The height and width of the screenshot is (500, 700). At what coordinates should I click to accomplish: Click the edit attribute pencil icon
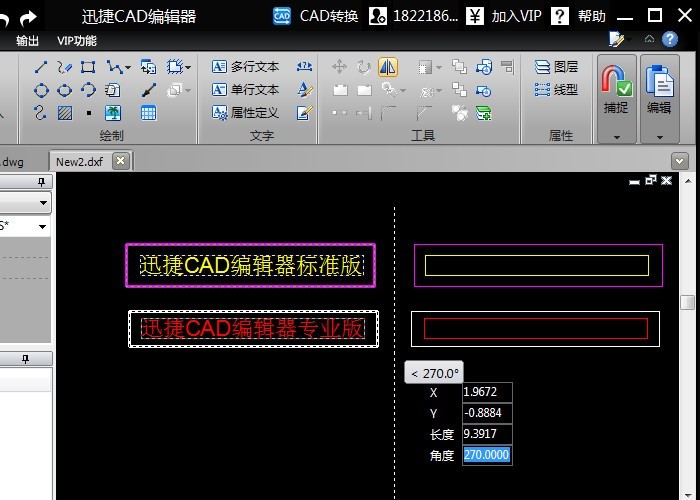(x=304, y=113)
